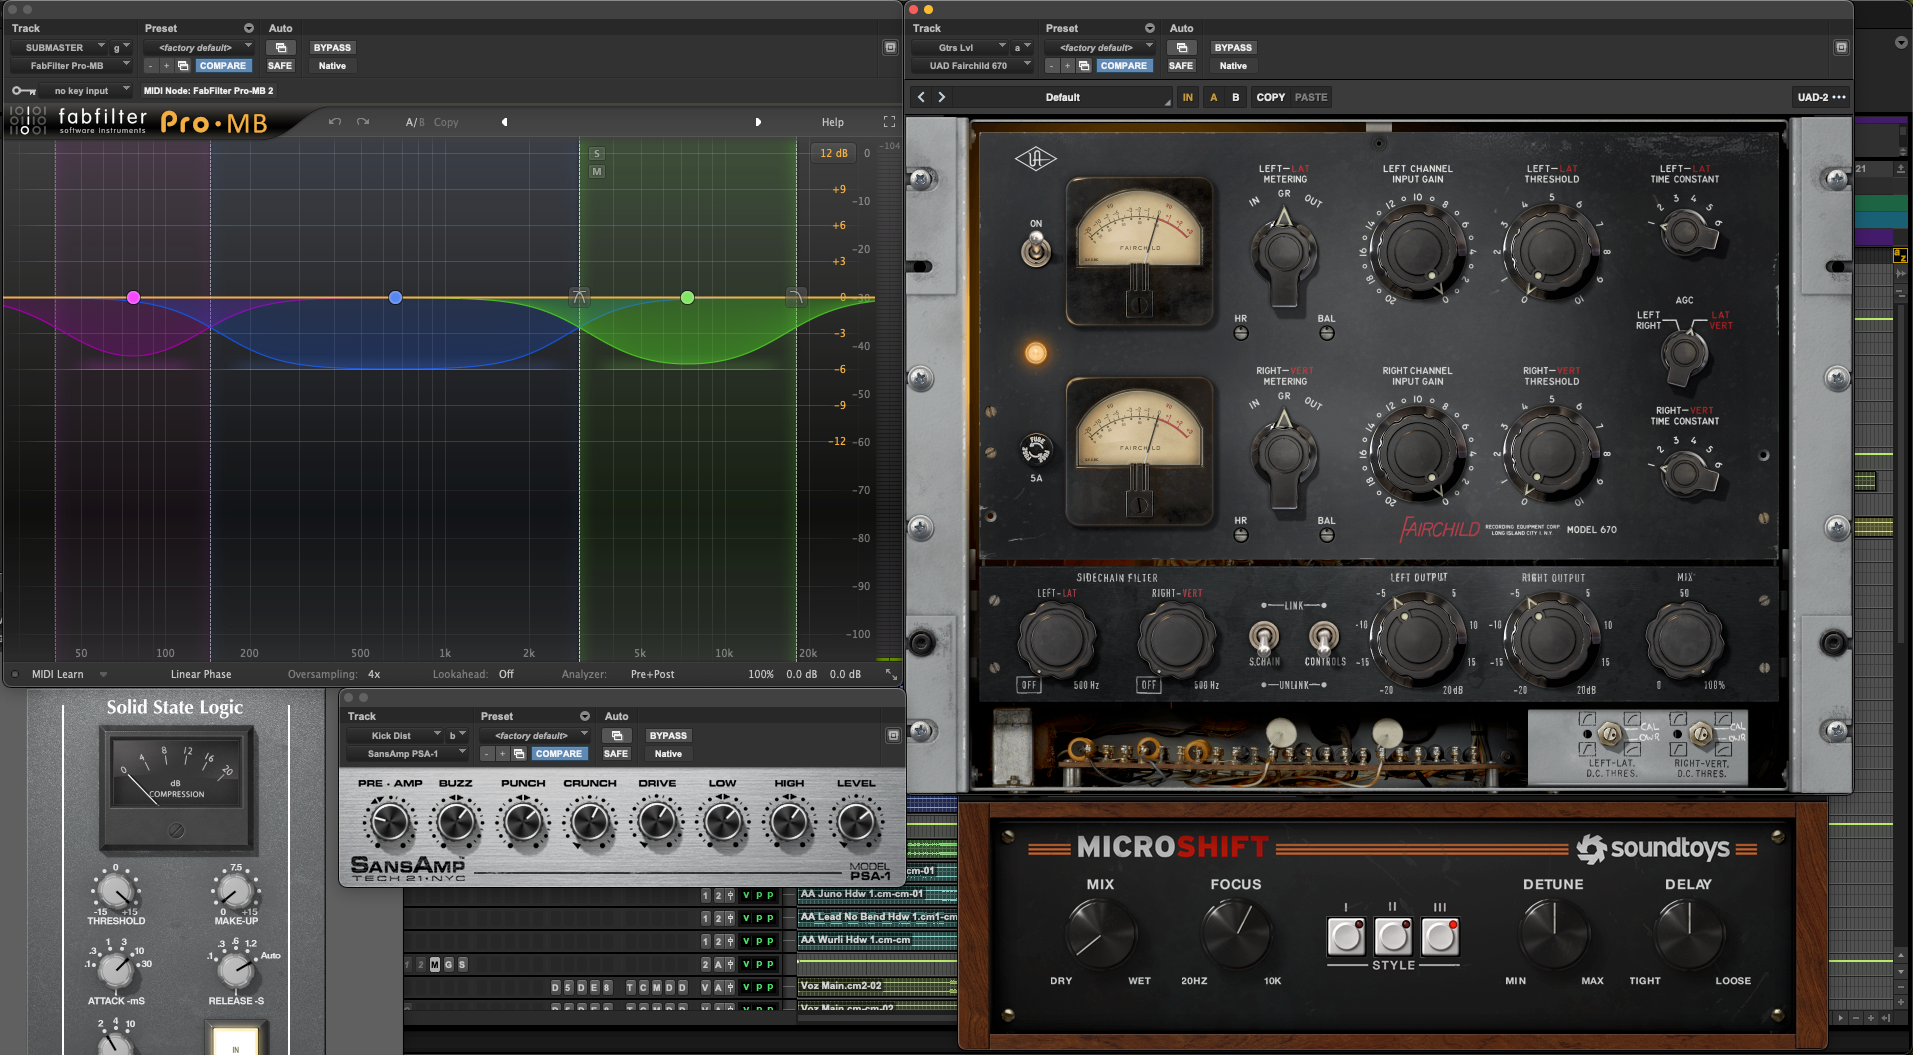
Task: Click BYPASS on the SansAmp PSA-1
Action: point(668,736)
